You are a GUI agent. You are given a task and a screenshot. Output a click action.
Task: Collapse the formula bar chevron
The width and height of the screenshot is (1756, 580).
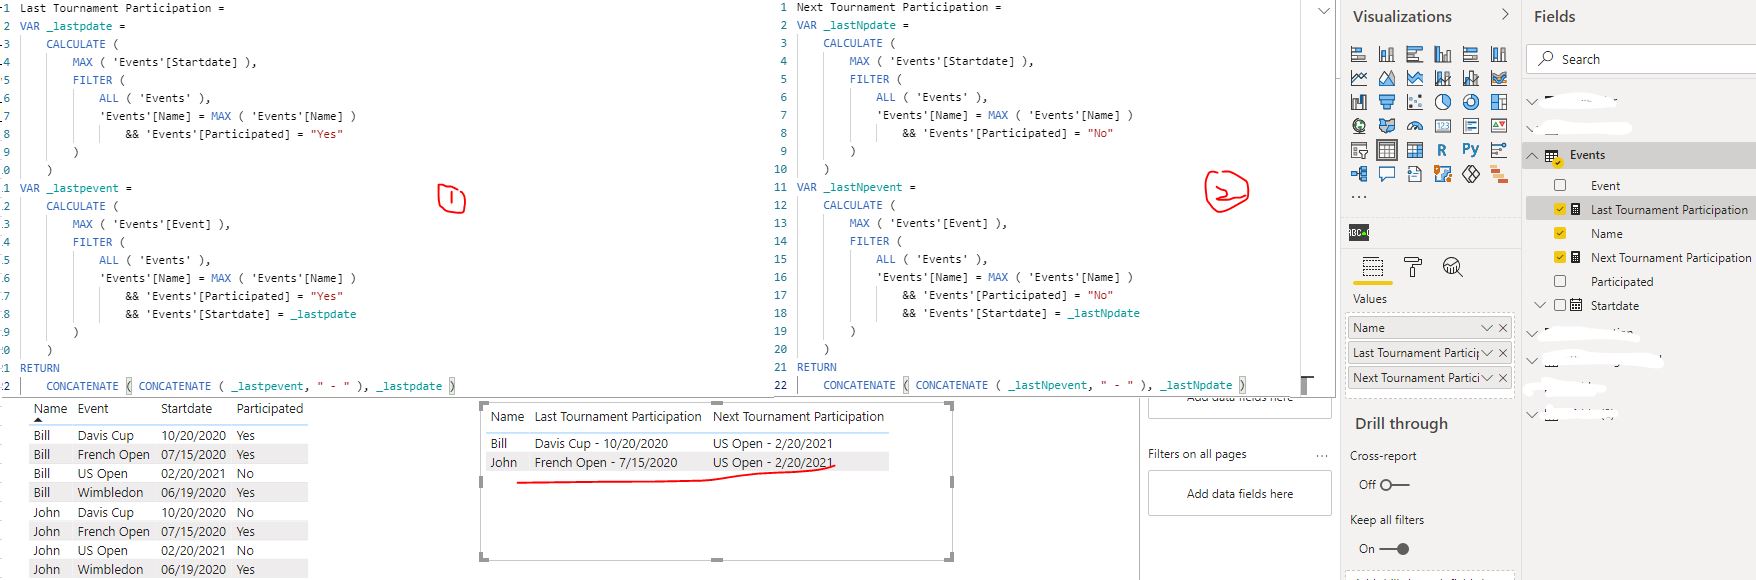tap(1324, 11)
